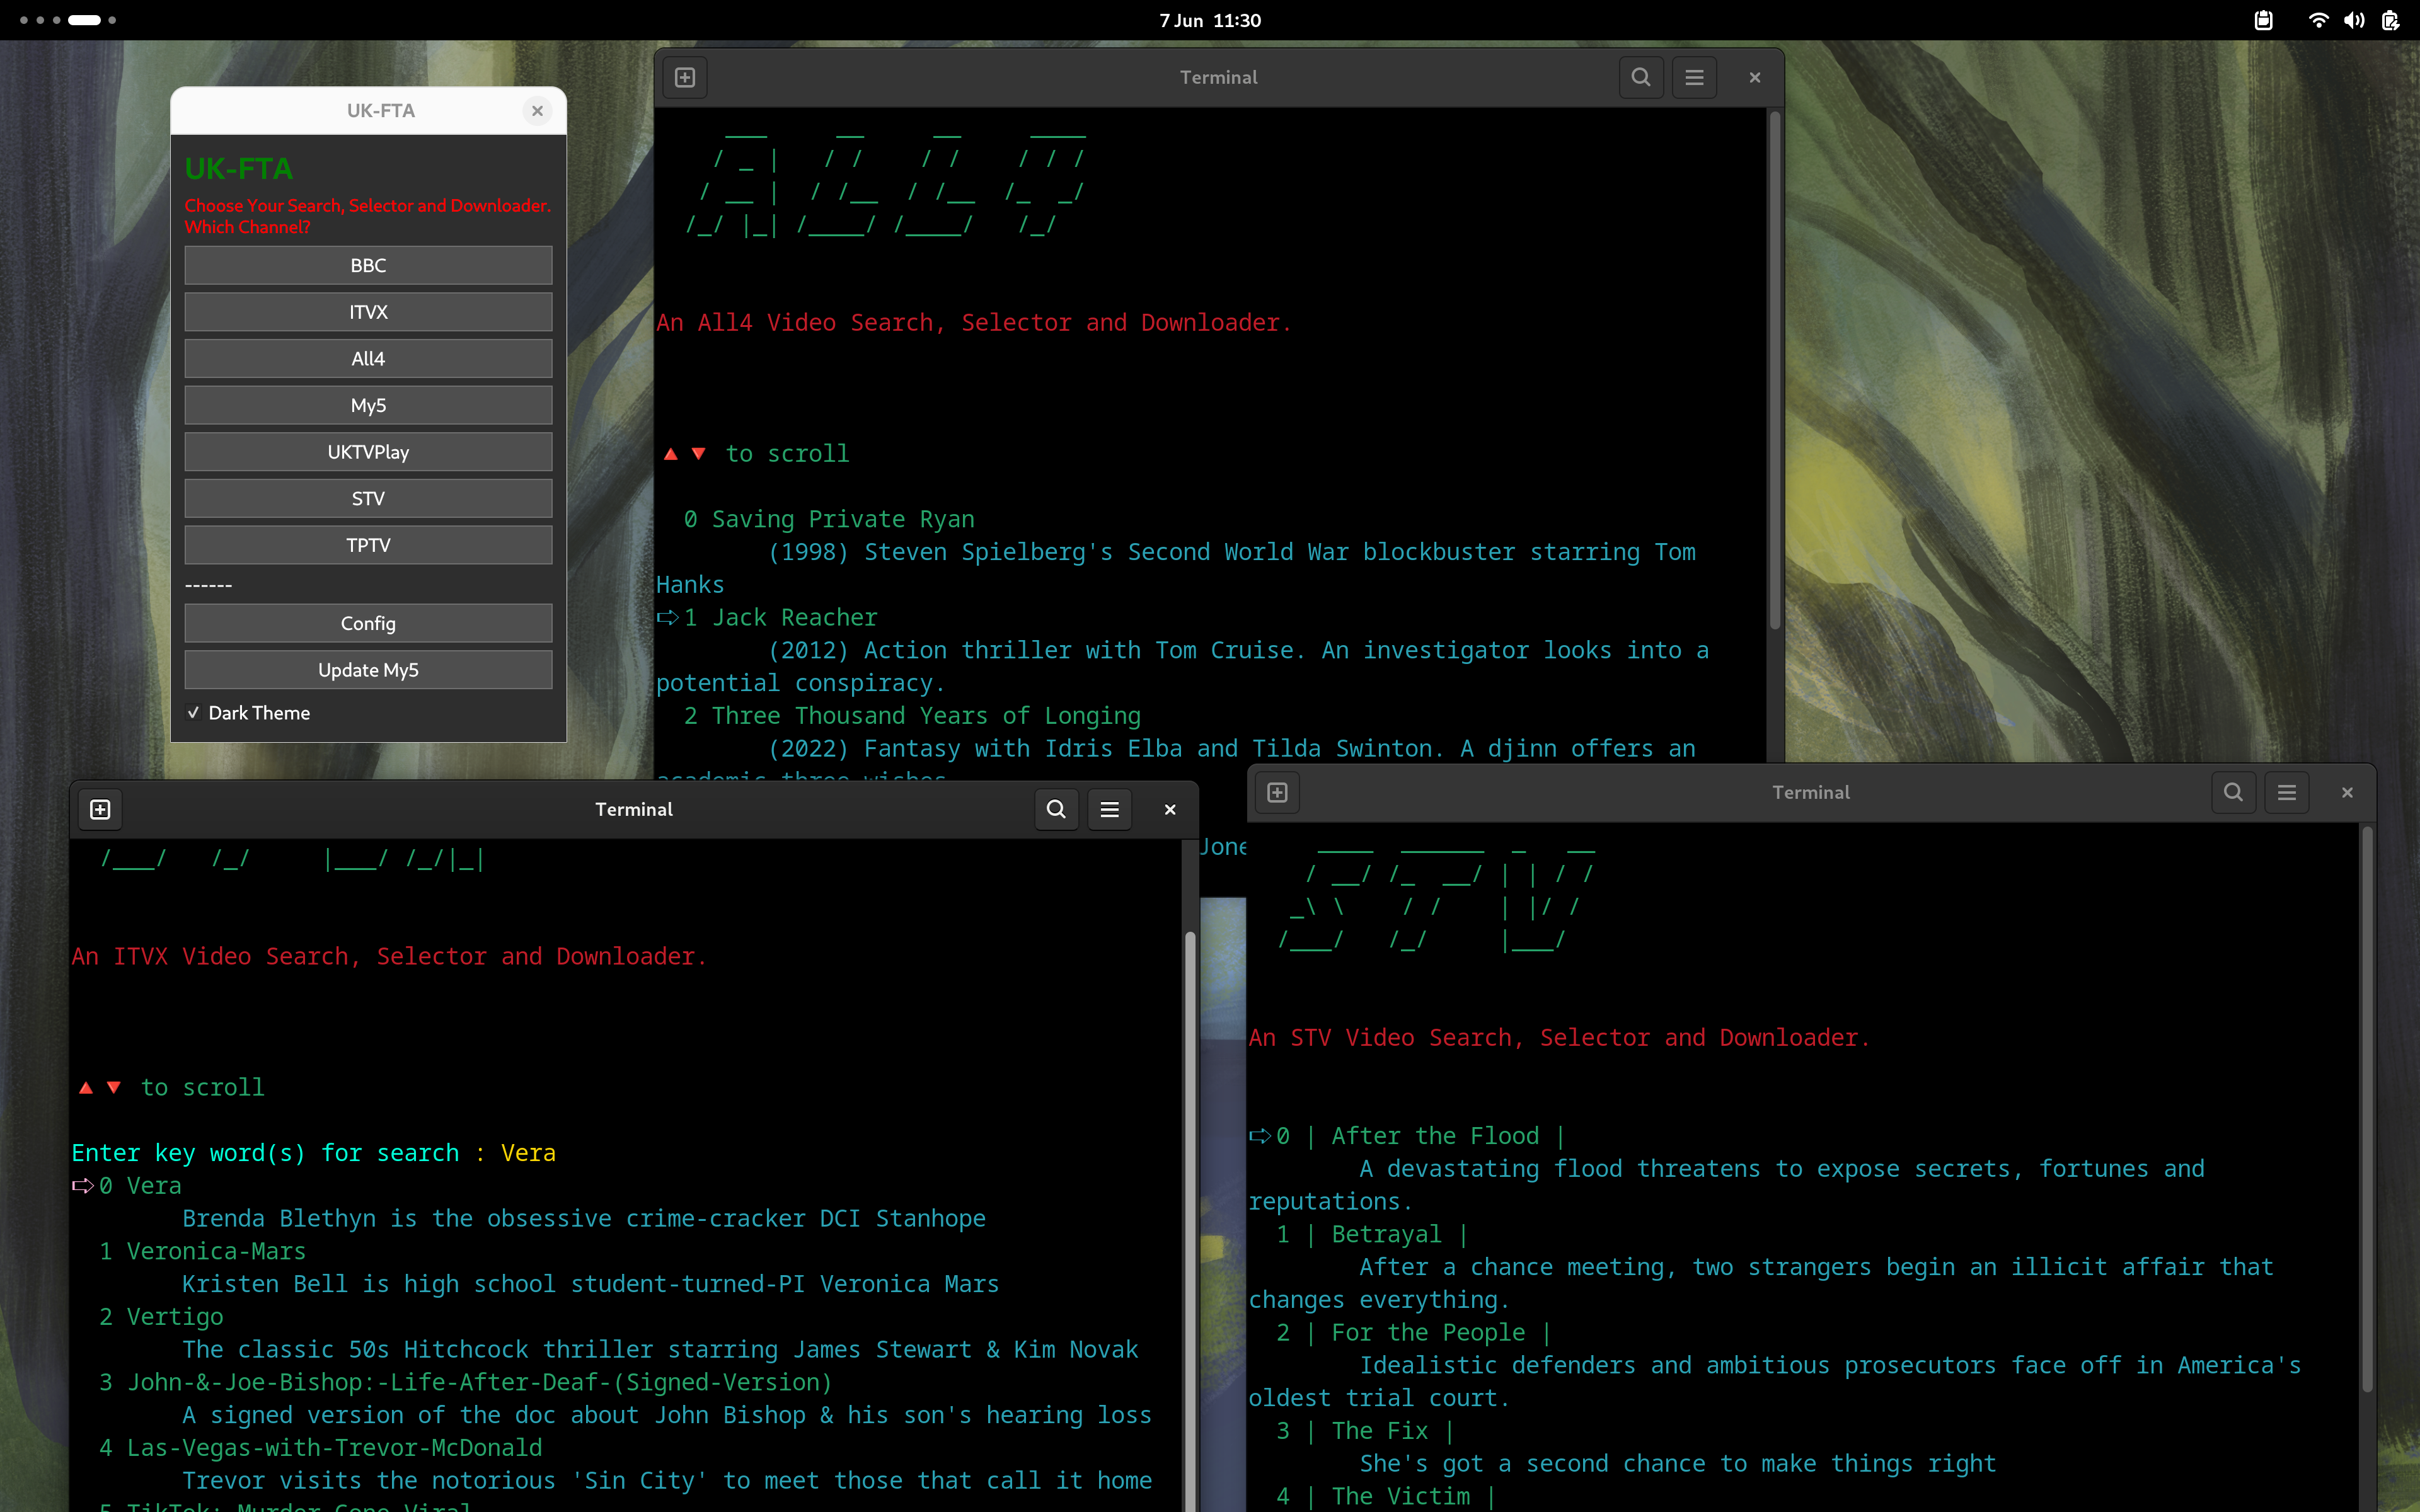Choose the UKTVPlay channel
The height and width of the screenshot is (1512, 2420).
coord(368,452)
